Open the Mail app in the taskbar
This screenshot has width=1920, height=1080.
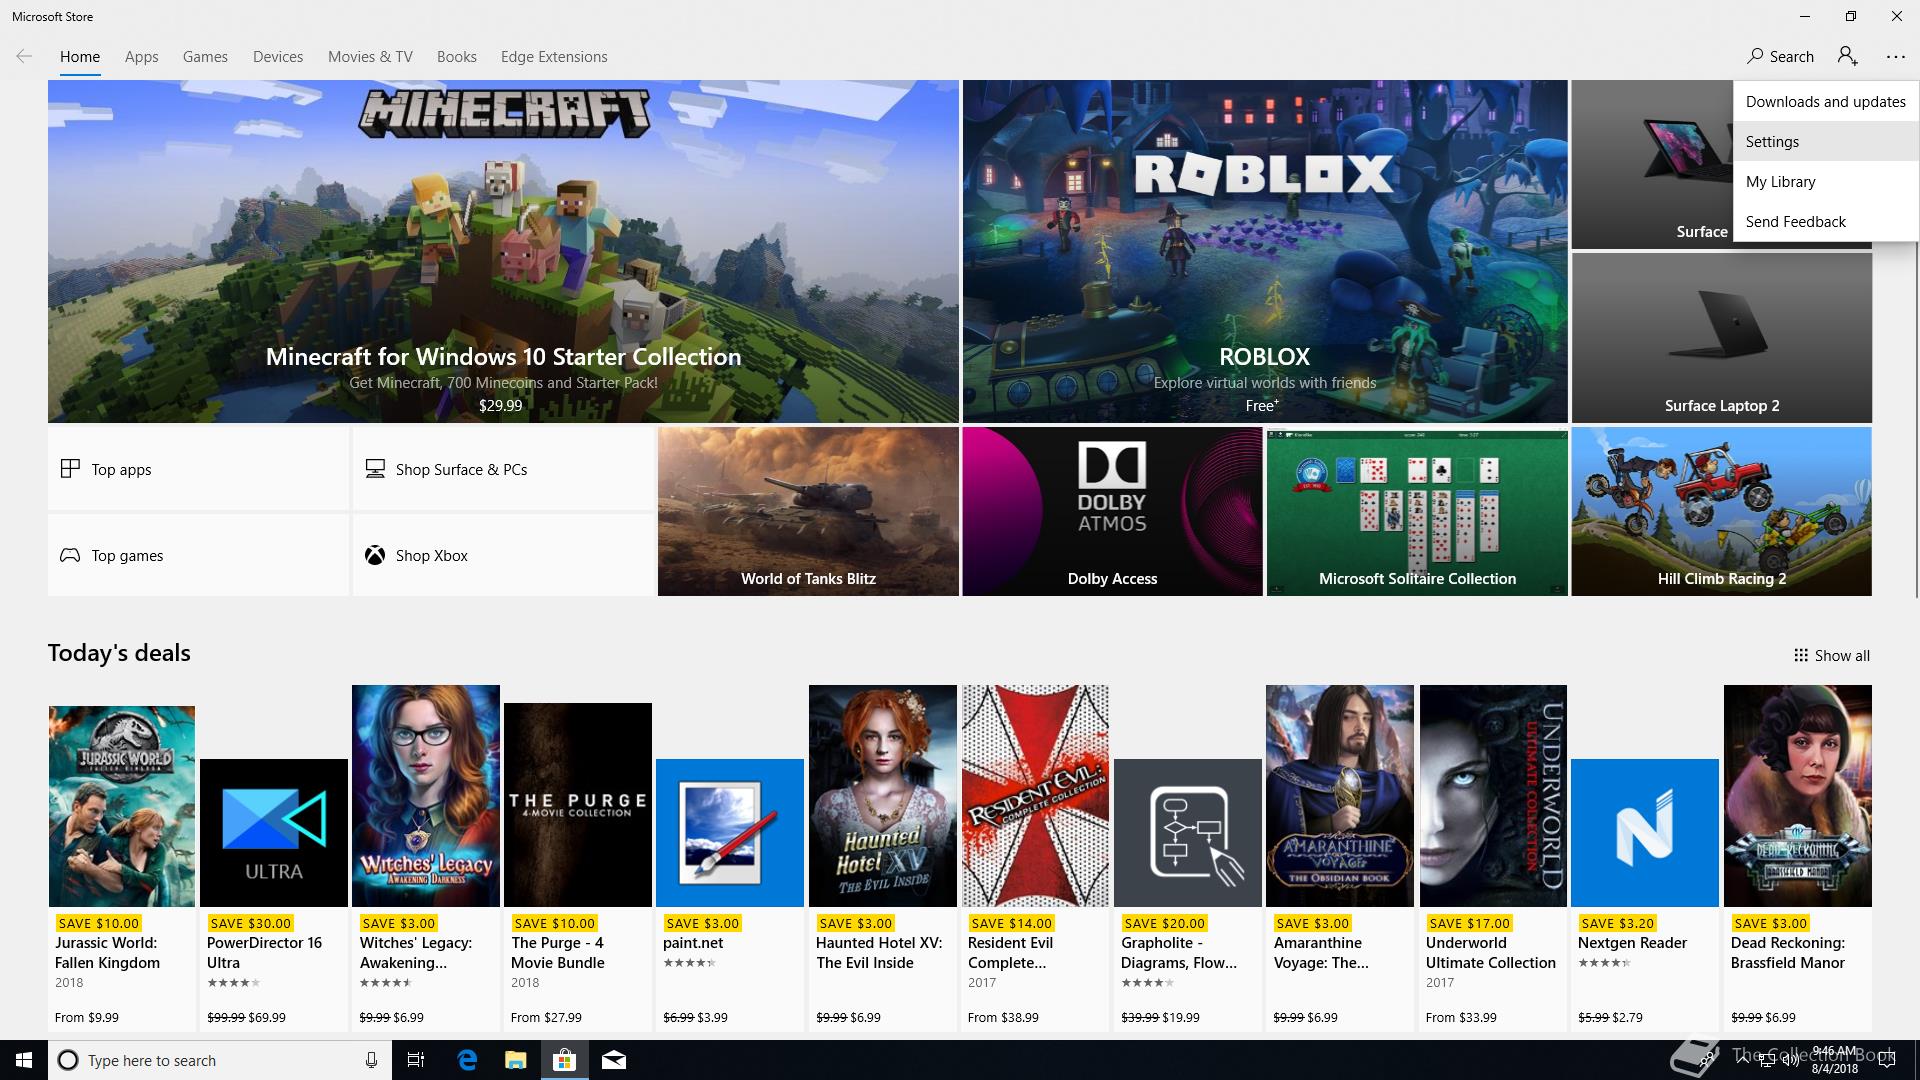click(614, 1060)
